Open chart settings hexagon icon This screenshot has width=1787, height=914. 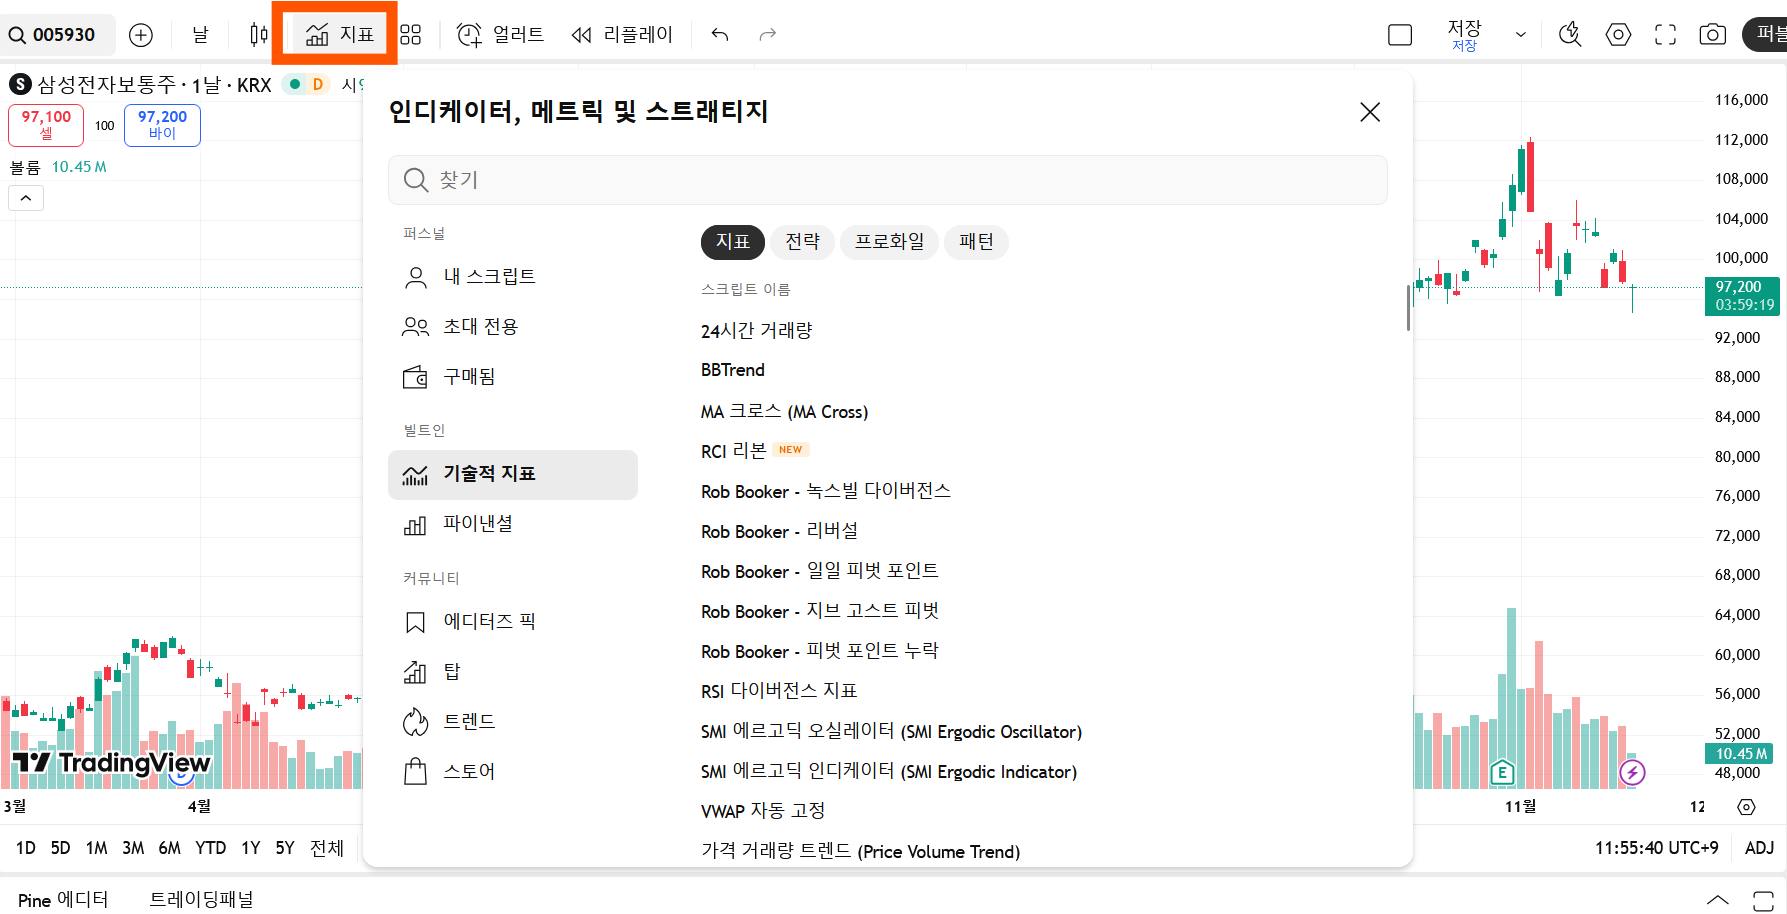(x=1618, y=35)
